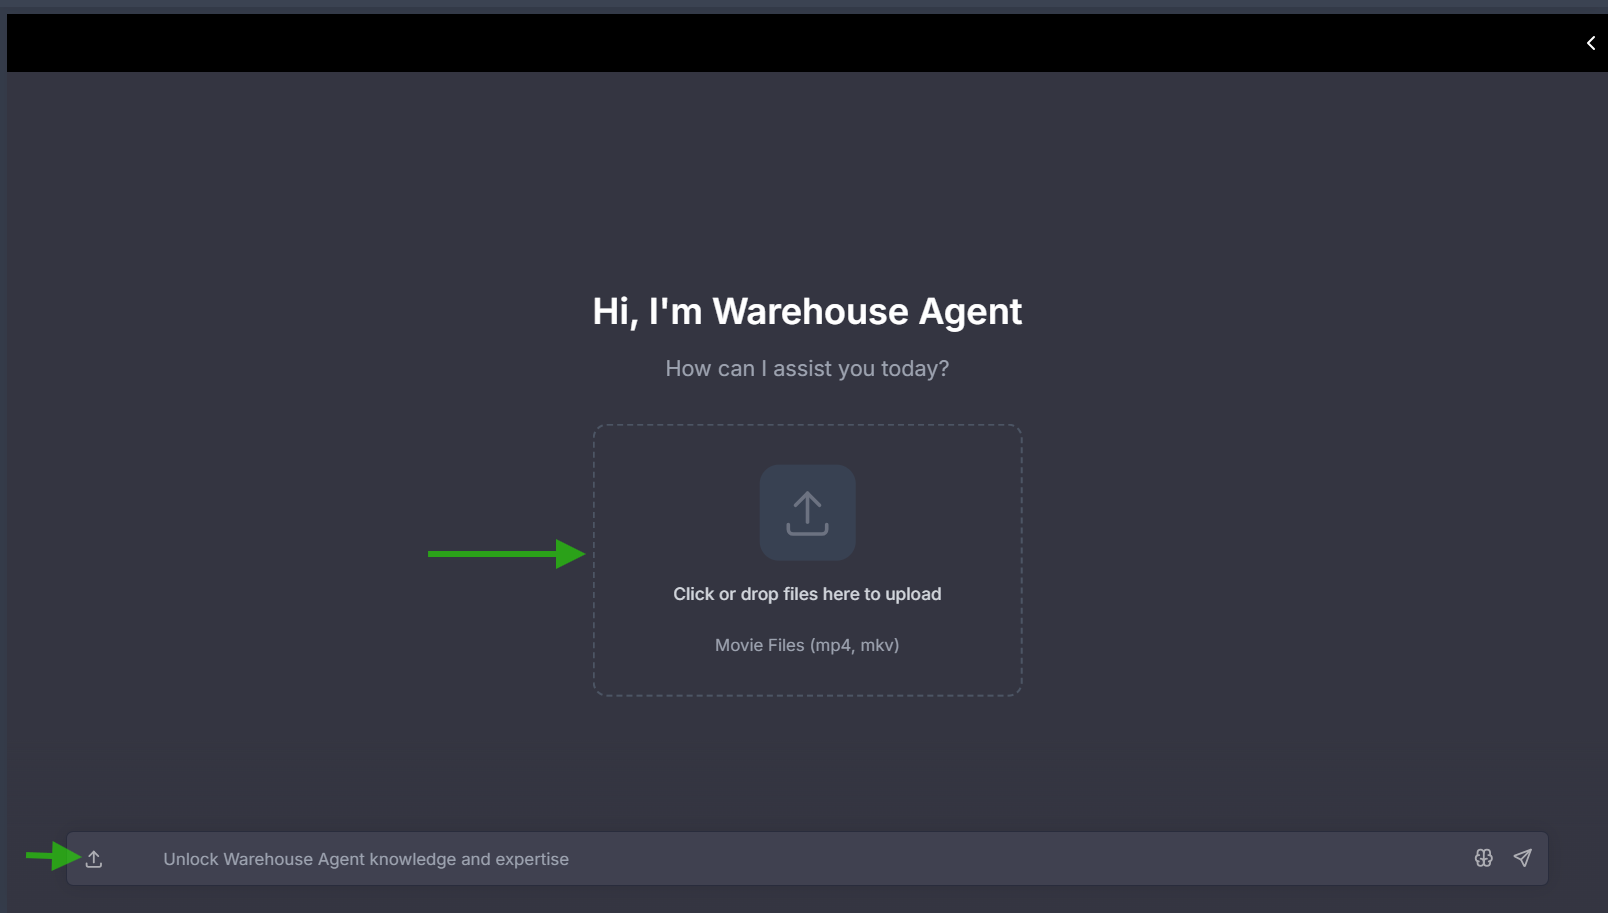Viewport: 1608px width, 913px height.
Task: Click the word "Agent" in the main heading
Action: 970,312
